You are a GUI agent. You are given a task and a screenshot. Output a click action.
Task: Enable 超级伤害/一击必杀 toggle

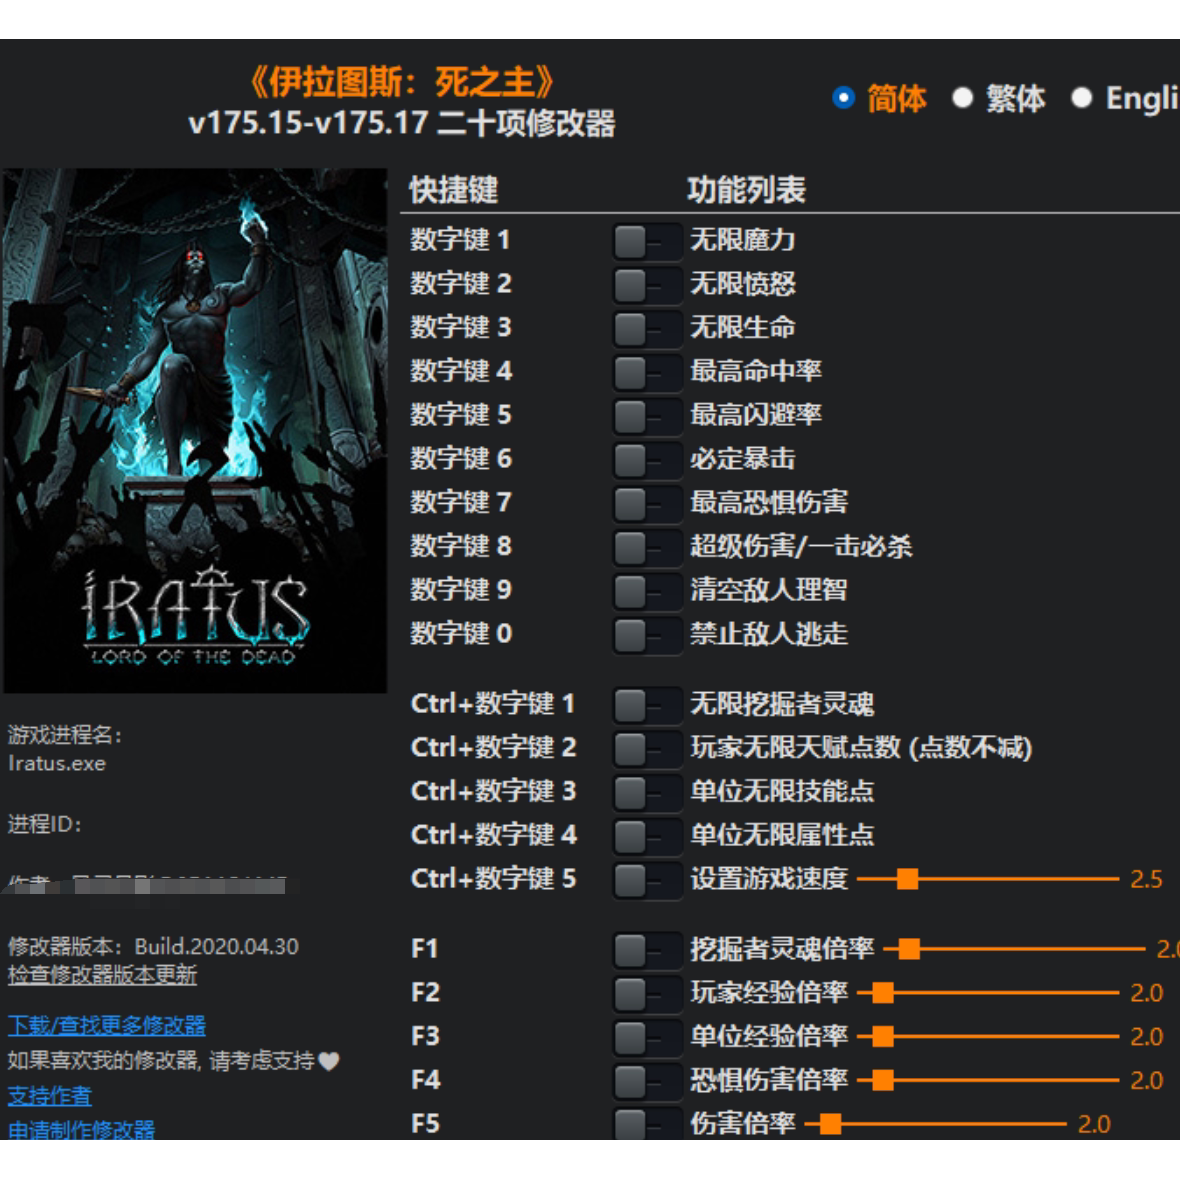647,547
